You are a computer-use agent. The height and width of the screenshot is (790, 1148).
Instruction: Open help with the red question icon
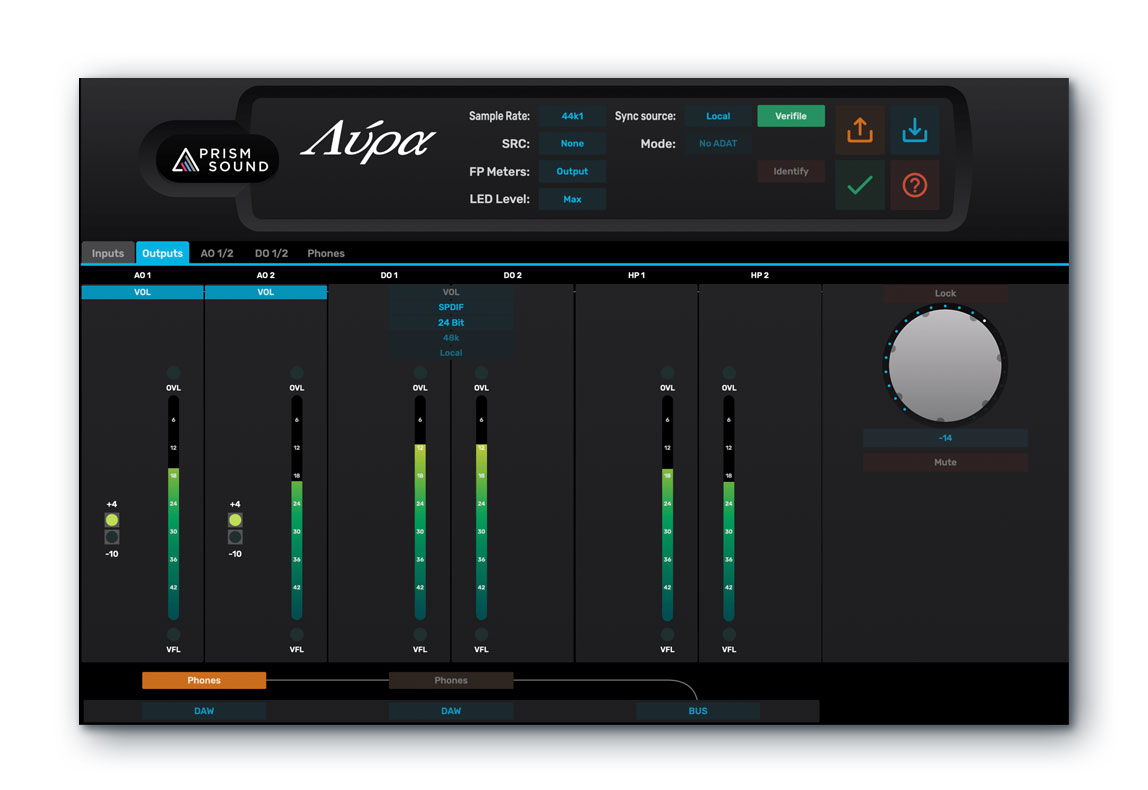914,185
